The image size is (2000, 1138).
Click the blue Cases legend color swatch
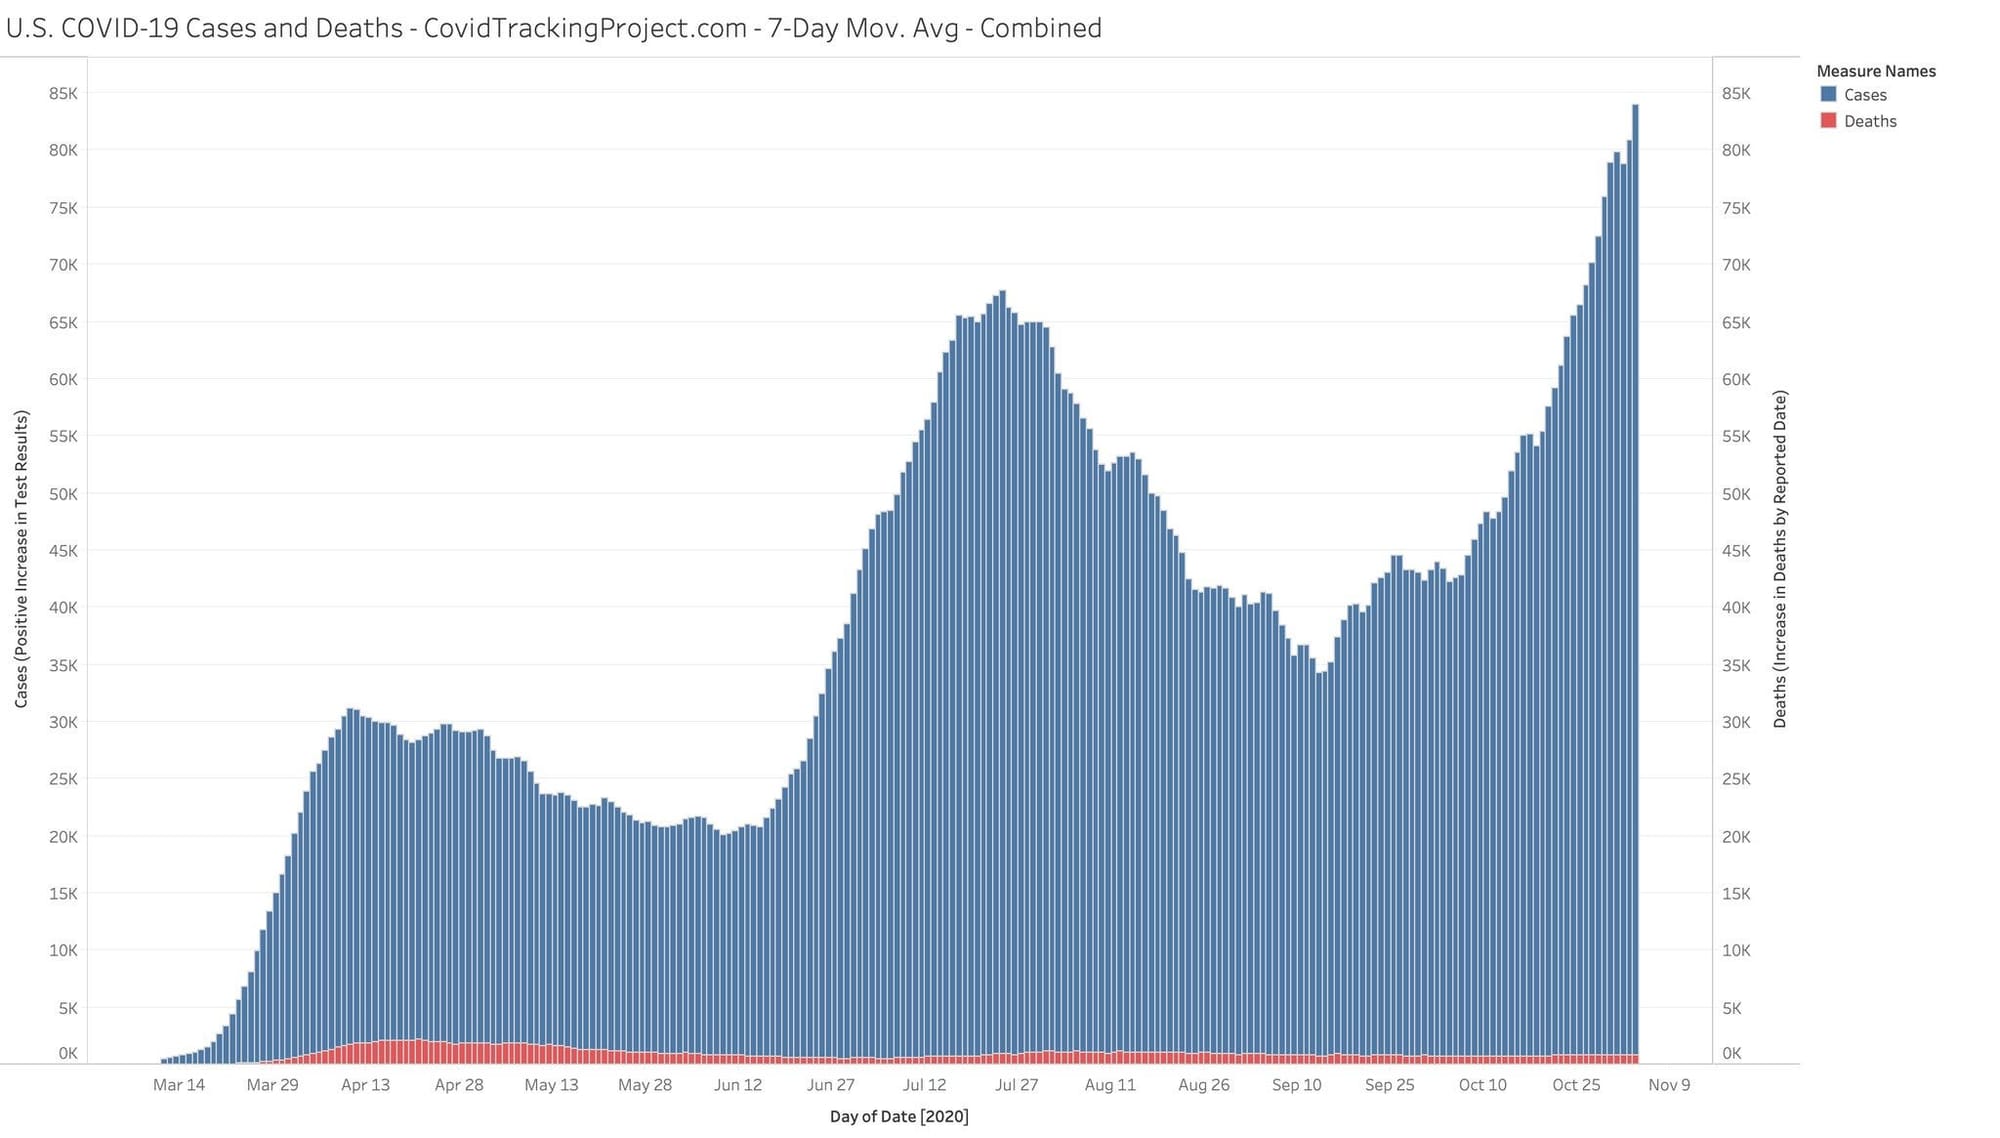pos(1828,94)
